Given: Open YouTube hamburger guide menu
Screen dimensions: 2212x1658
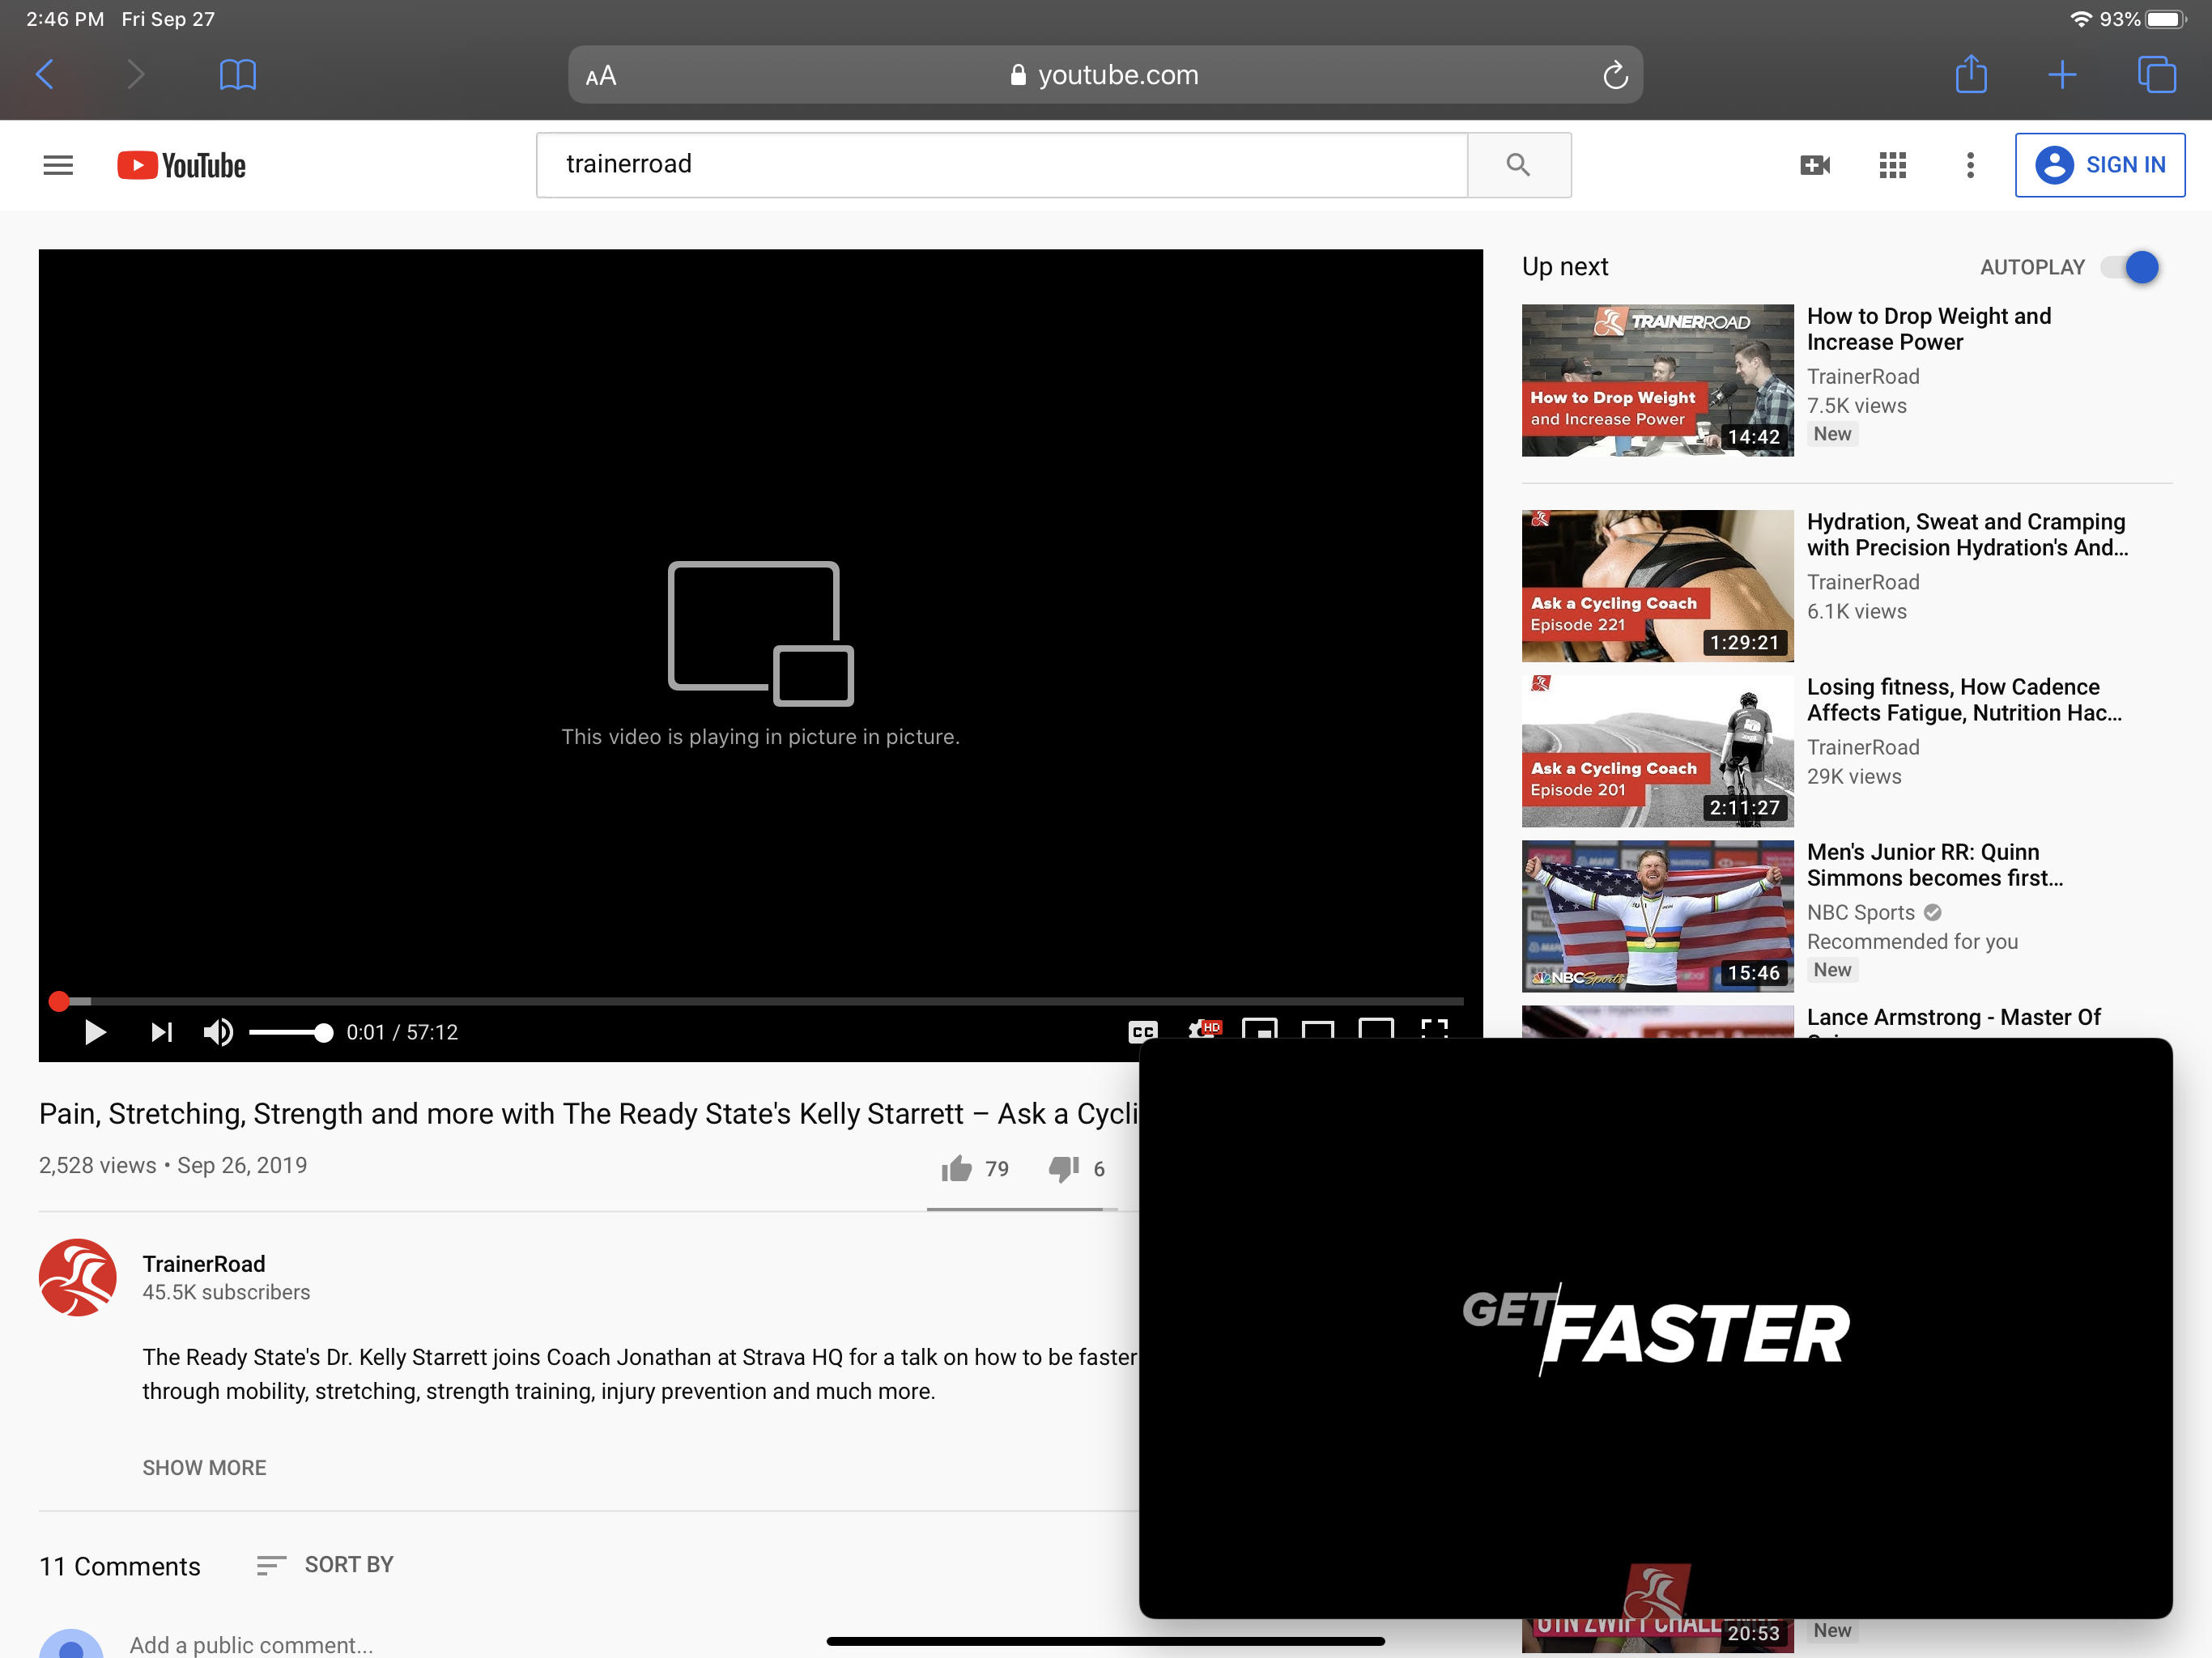Looking at the screenshot, I should [58, 165].
